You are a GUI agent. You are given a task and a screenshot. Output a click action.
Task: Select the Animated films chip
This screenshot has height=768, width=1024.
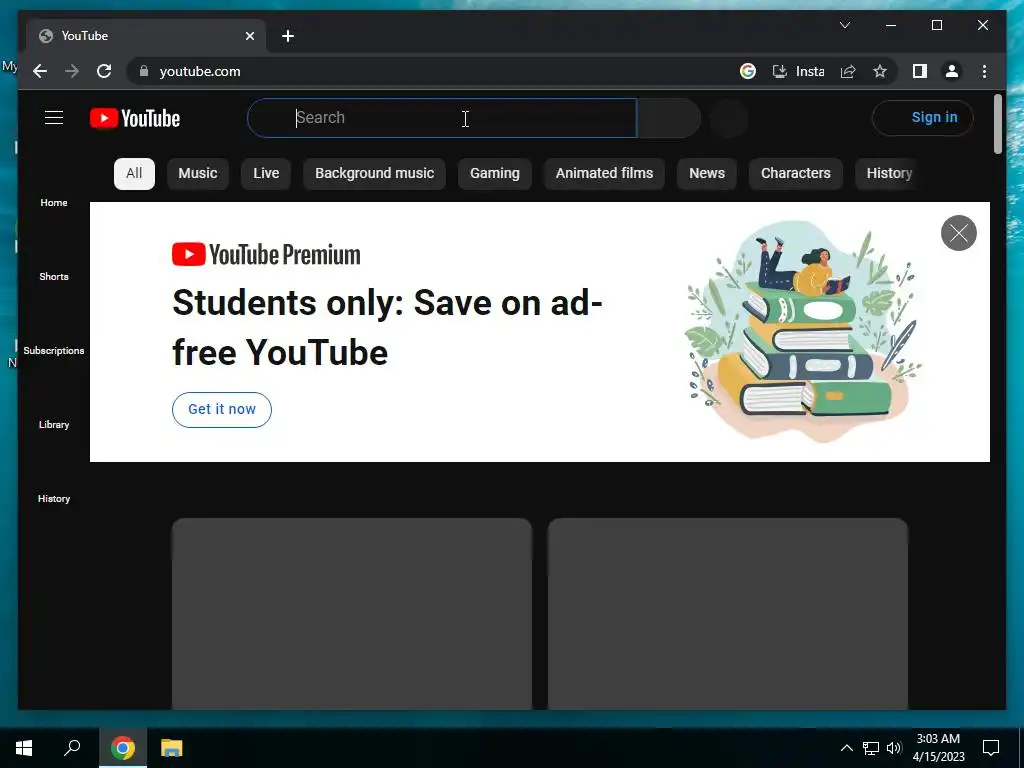604,174
